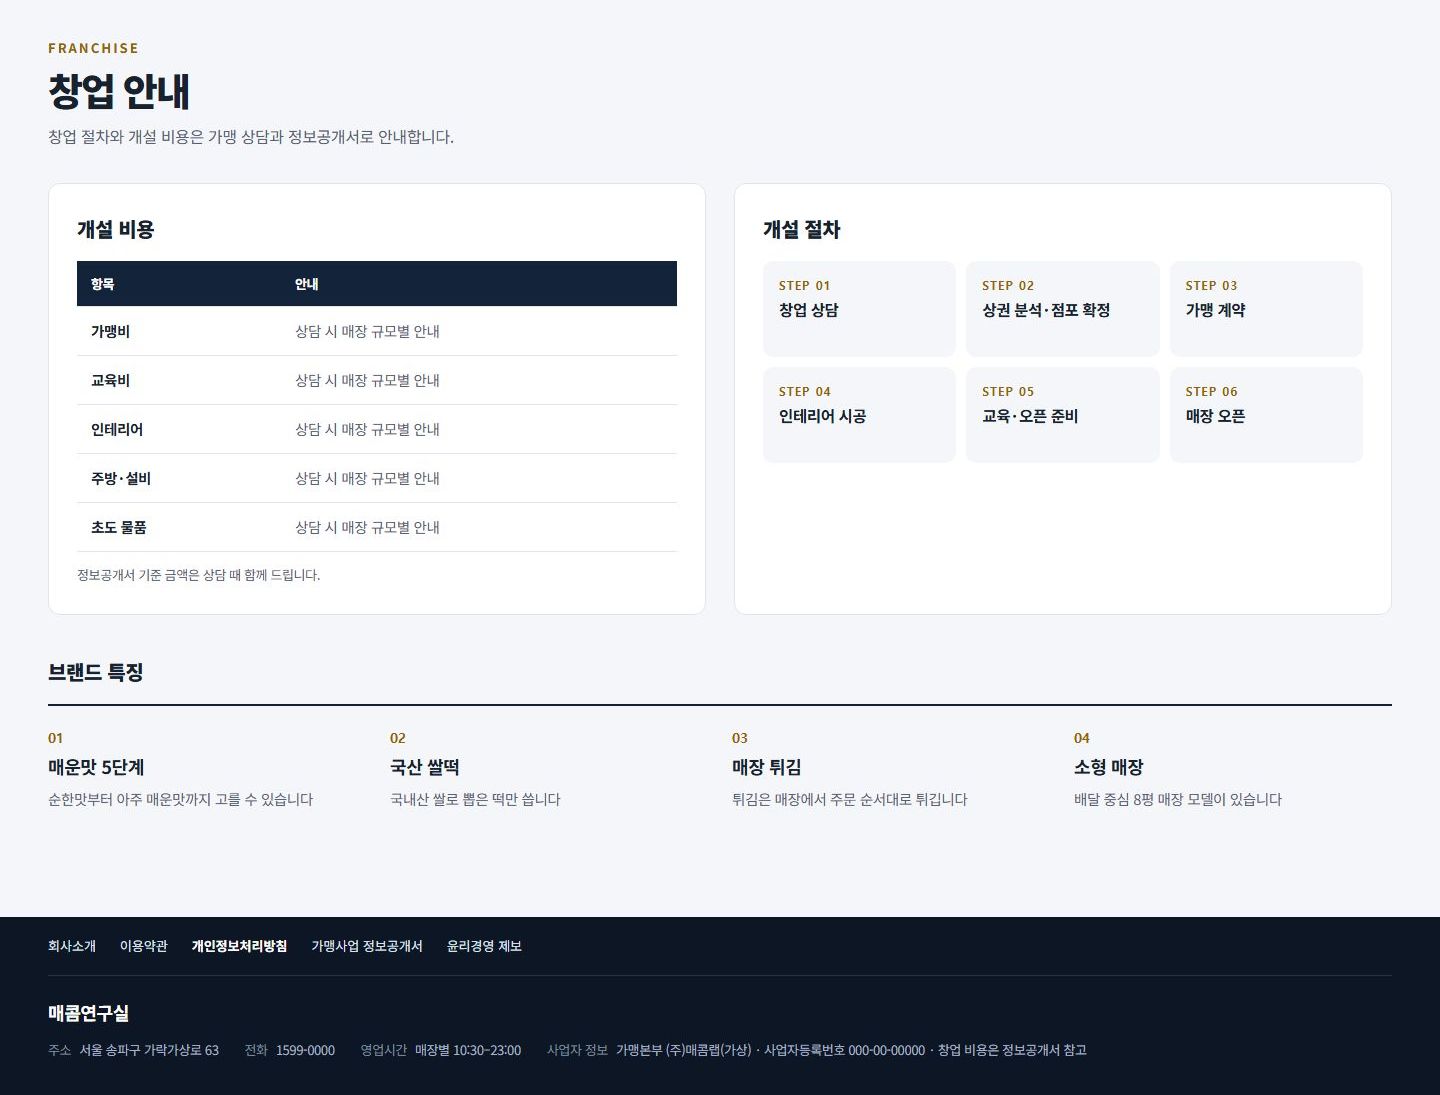Image resolution: width=1440 pixels, height=1095 pixels.
Task: Click the 매운맛 5단계 feature heading
Action: tap(96, 767)
